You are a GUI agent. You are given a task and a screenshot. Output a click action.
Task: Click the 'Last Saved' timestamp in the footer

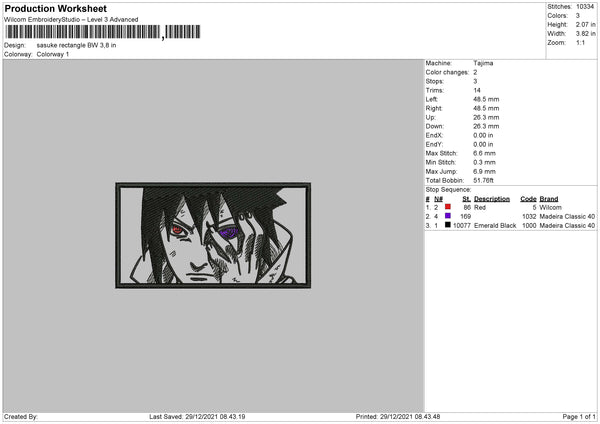[197, 417]
